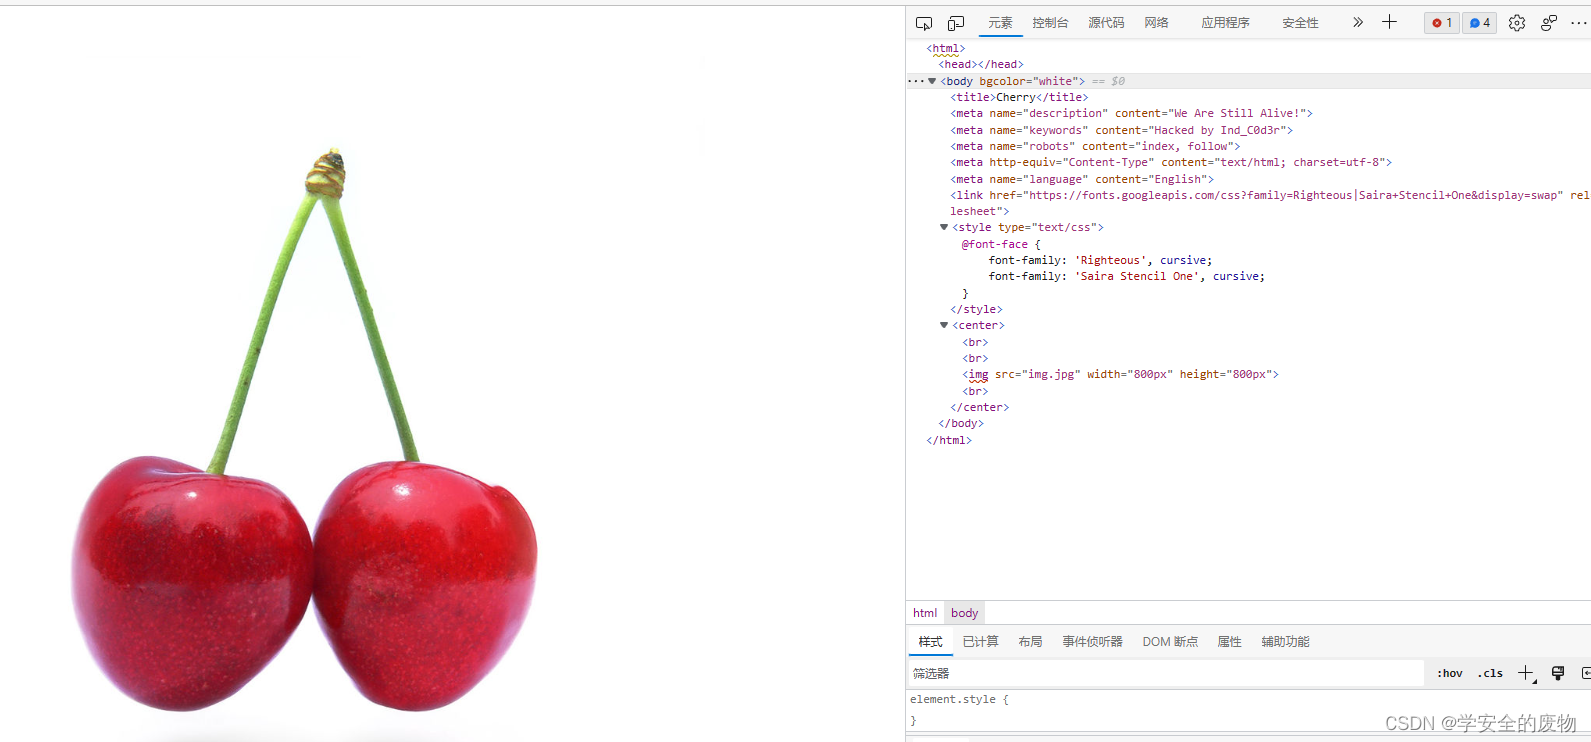Click the font-family 'Righteous', cursive line

point(1100,260)
